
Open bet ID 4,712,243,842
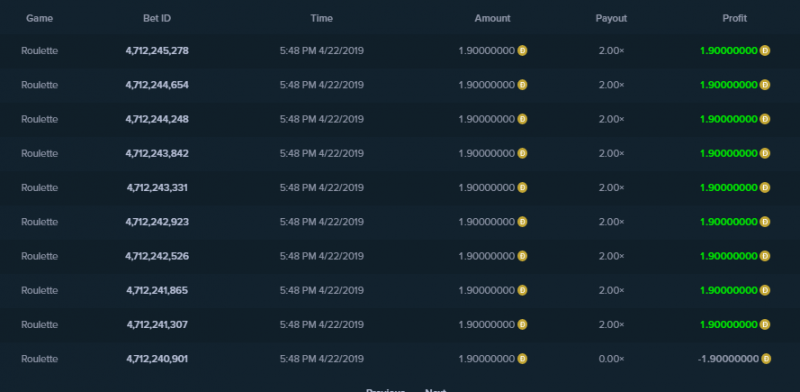[157, 153]
